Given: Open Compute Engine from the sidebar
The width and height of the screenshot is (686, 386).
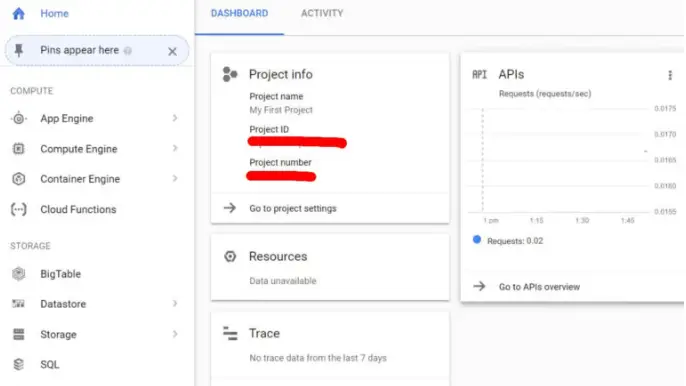Looking at the screenshot, I should (79, 149).
